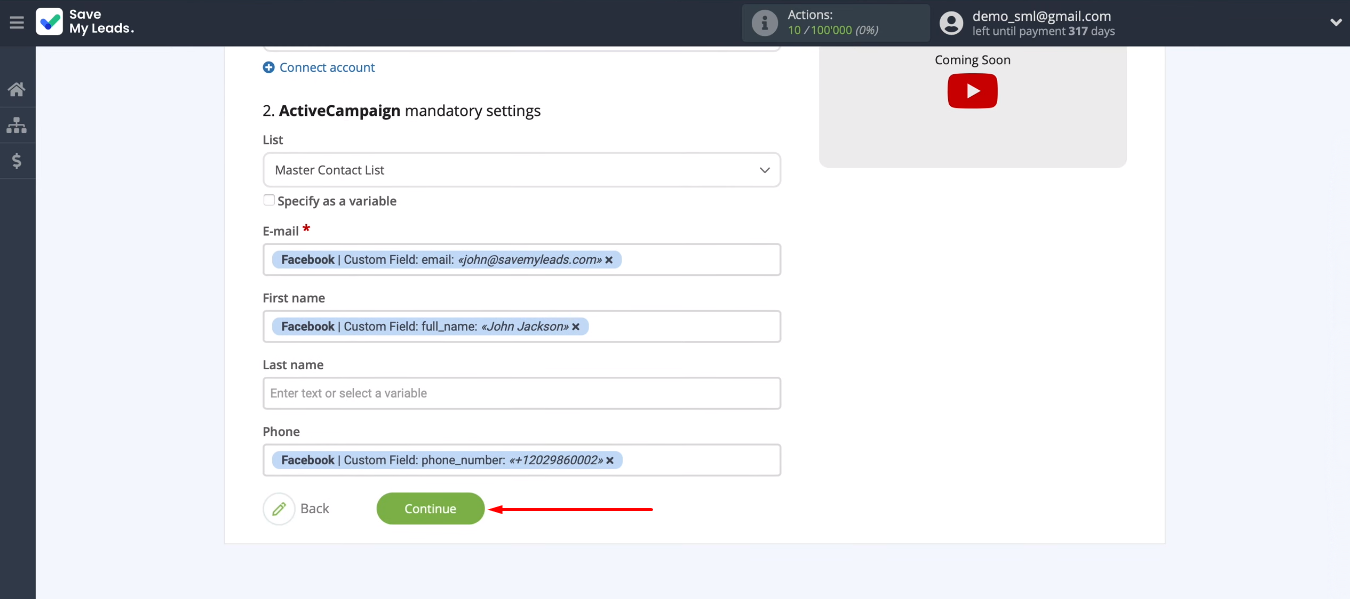Remove the phone_number variable tag
Image resolution: width=1350 pixels, height=599 pixels.
pyautogui.click(x=610, y=461)
